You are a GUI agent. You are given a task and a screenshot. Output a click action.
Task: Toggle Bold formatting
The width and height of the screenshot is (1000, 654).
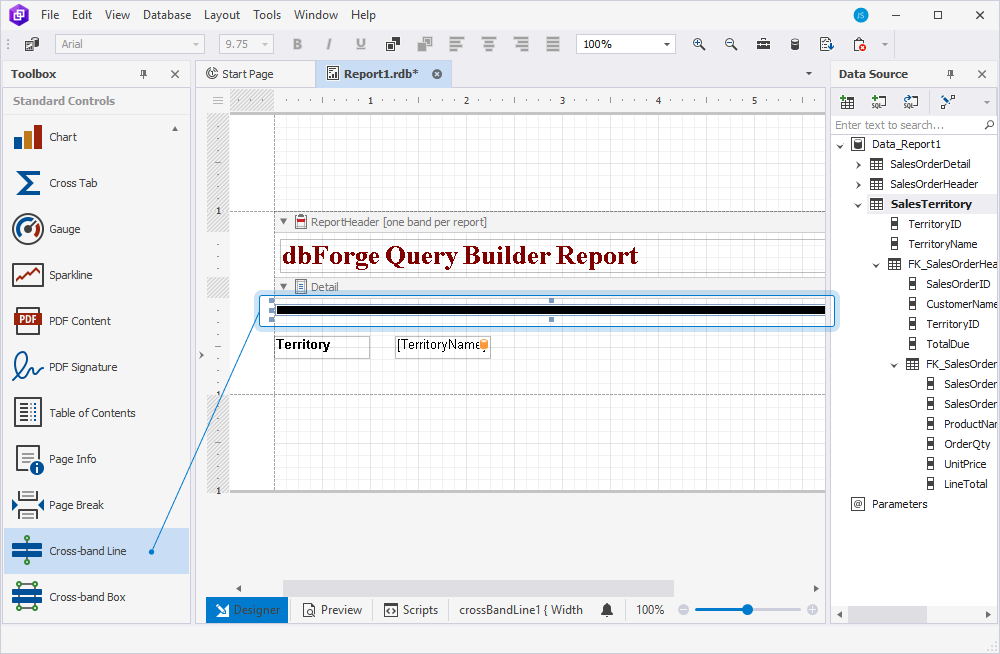click(297, 44)
